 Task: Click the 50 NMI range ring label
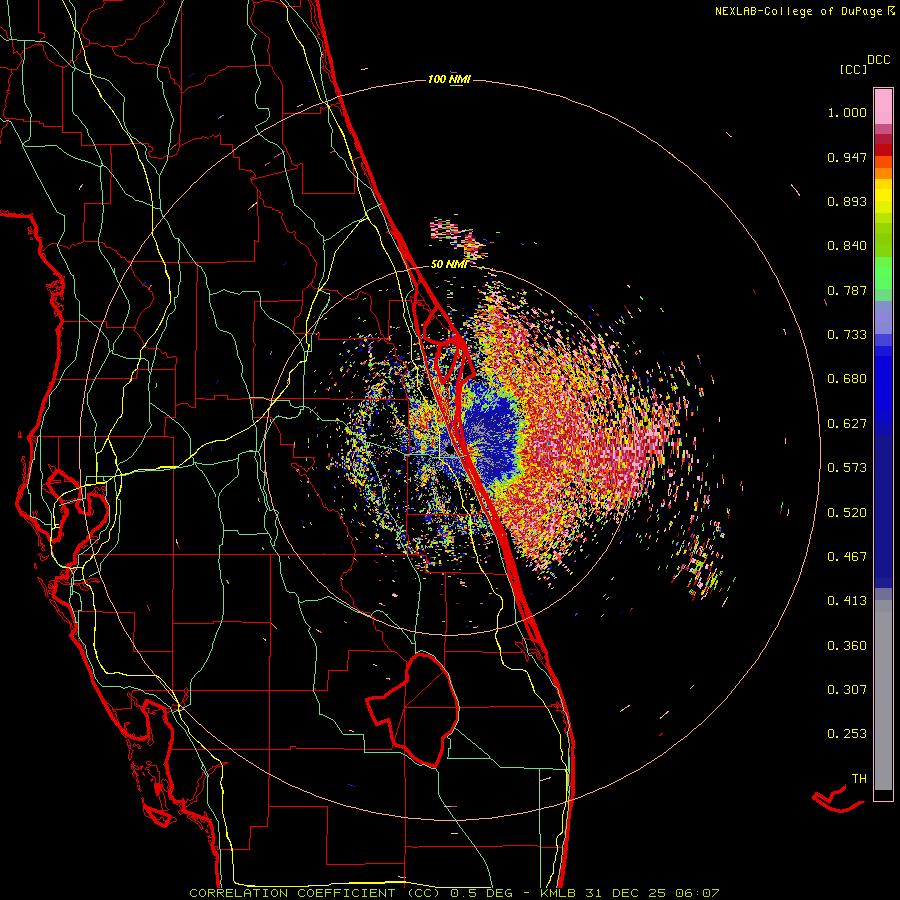(449, 264)
